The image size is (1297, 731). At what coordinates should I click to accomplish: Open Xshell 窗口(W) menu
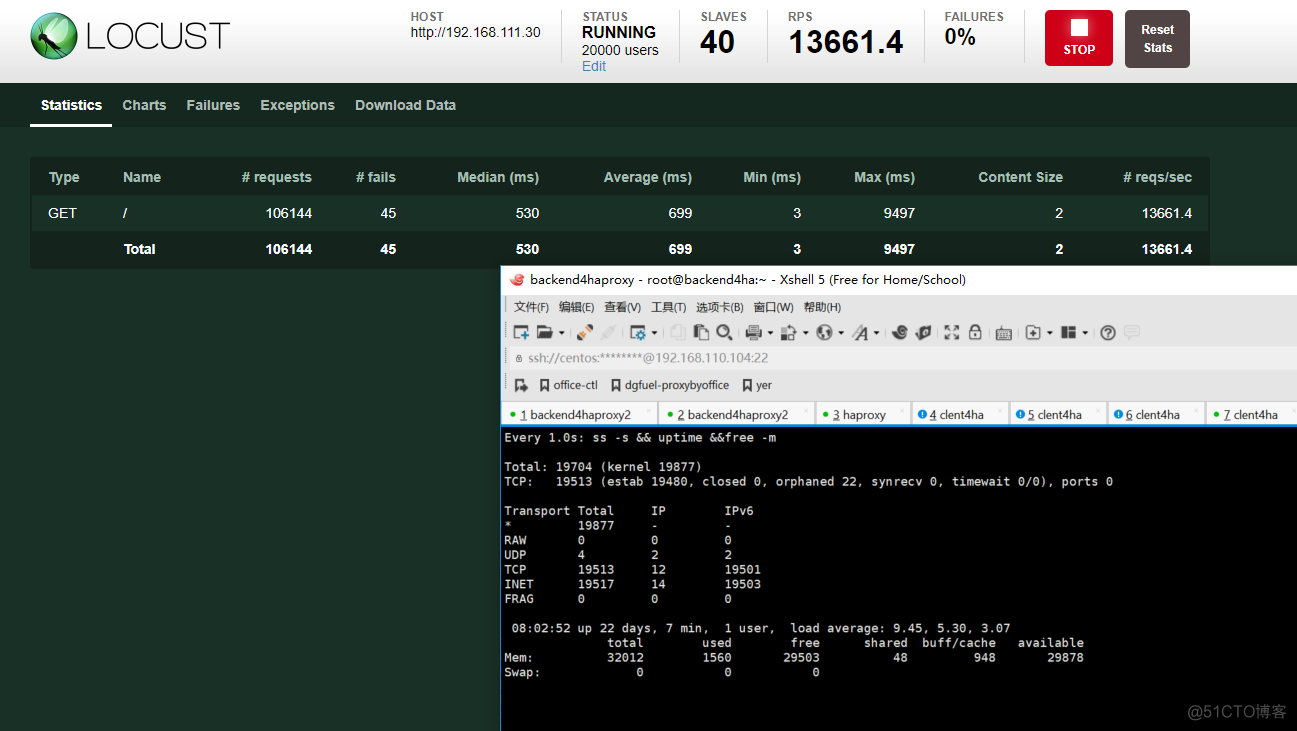click(773, 307)
